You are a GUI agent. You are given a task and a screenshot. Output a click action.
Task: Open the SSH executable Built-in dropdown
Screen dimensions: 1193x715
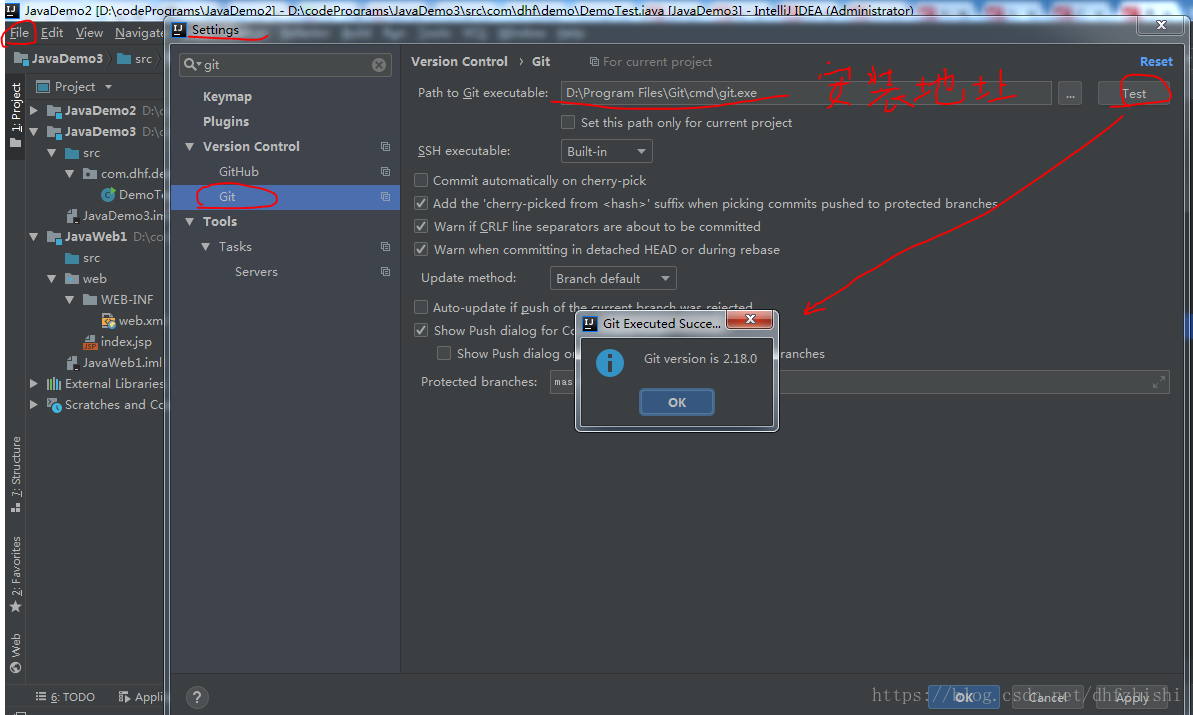point(606,151)
